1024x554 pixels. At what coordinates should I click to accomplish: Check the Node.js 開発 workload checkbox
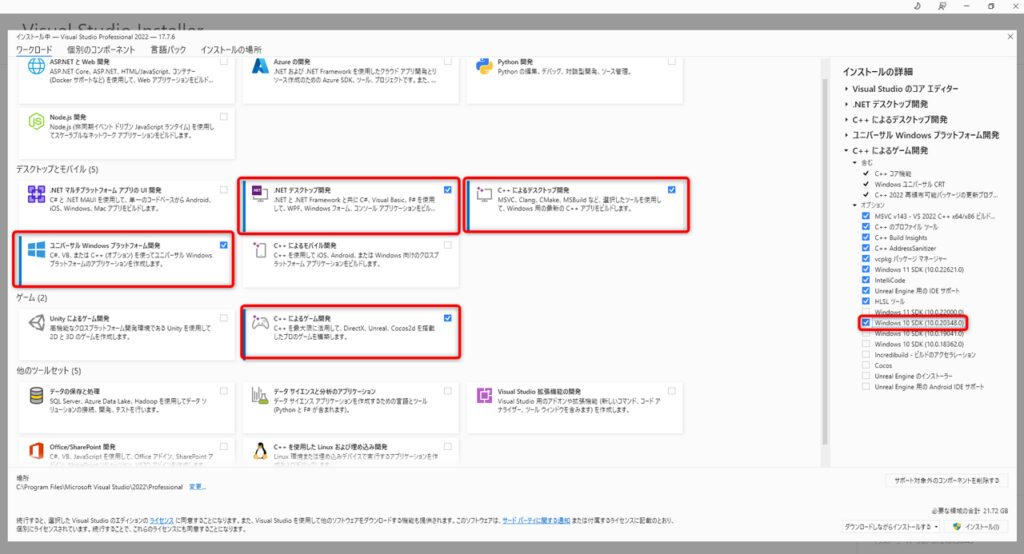click(x=224, y=117)
